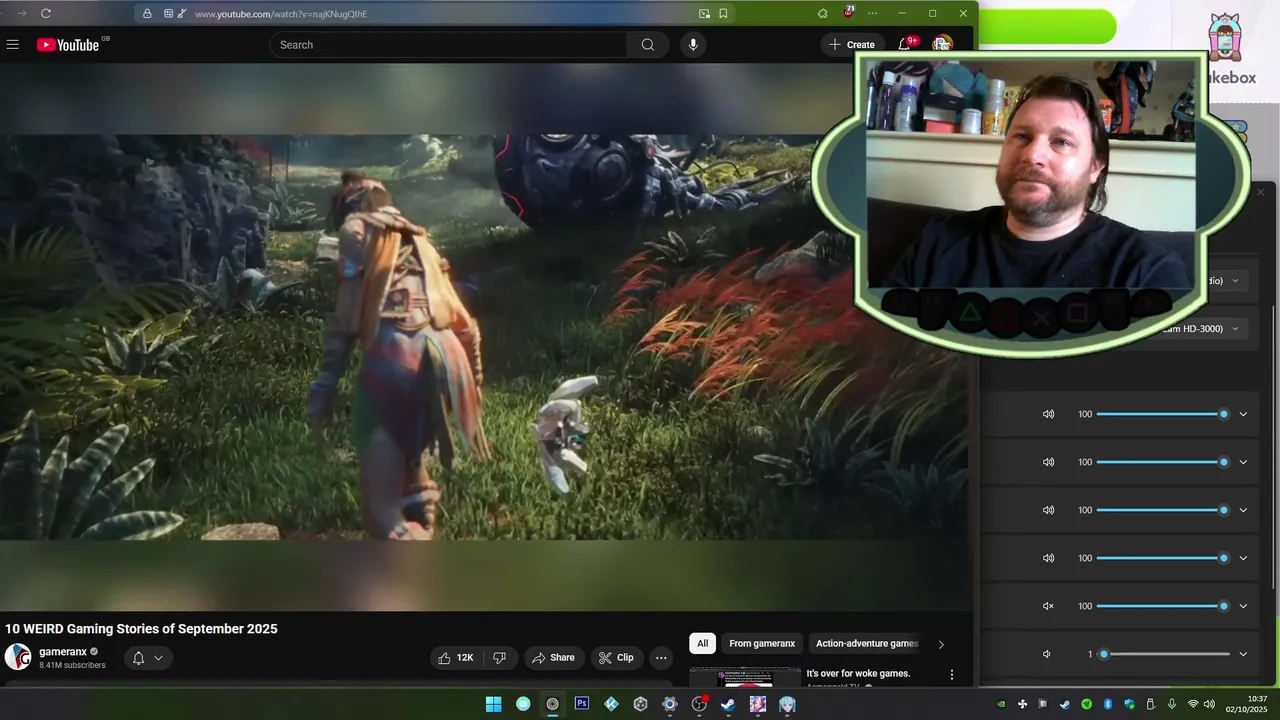Open gameranx channel avatar
1280x720 pixels.
pos(18,657)
